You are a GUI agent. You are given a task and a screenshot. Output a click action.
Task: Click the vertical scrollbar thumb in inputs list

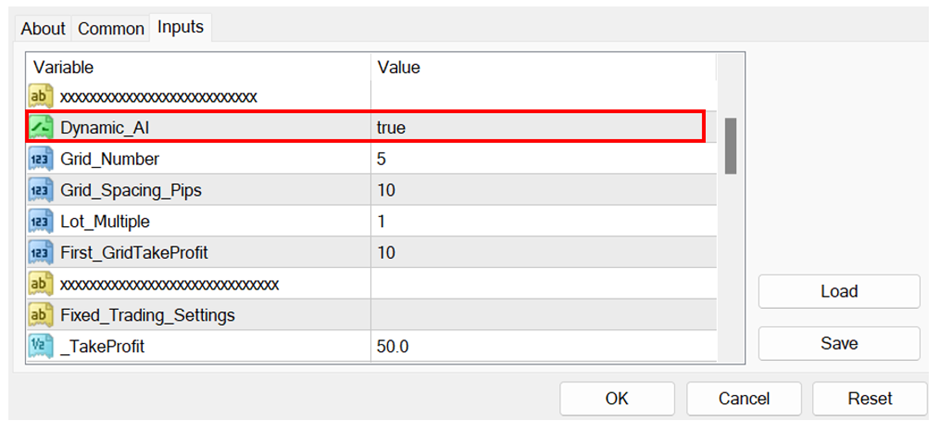730,145
